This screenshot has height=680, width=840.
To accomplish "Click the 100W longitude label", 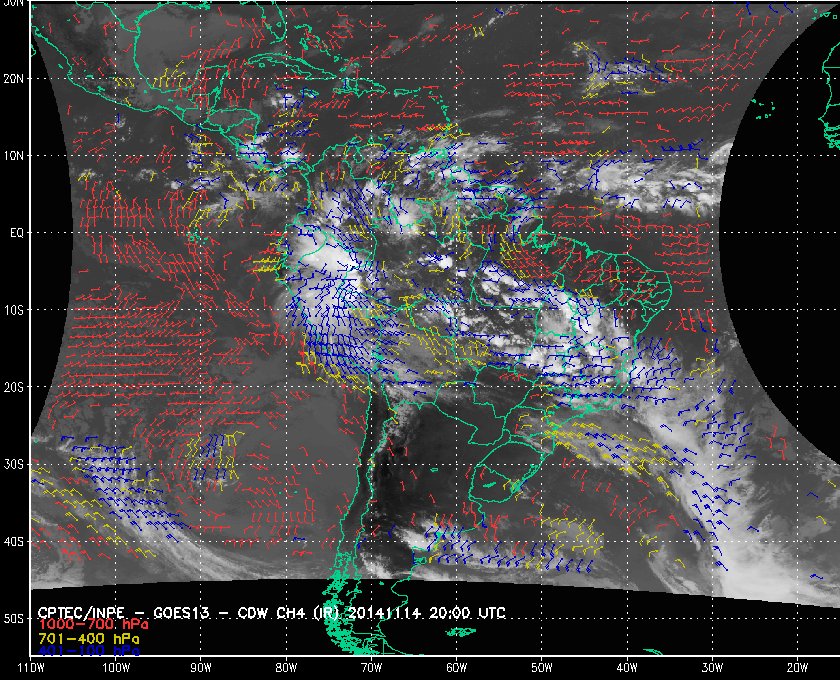I will (116, 668).
